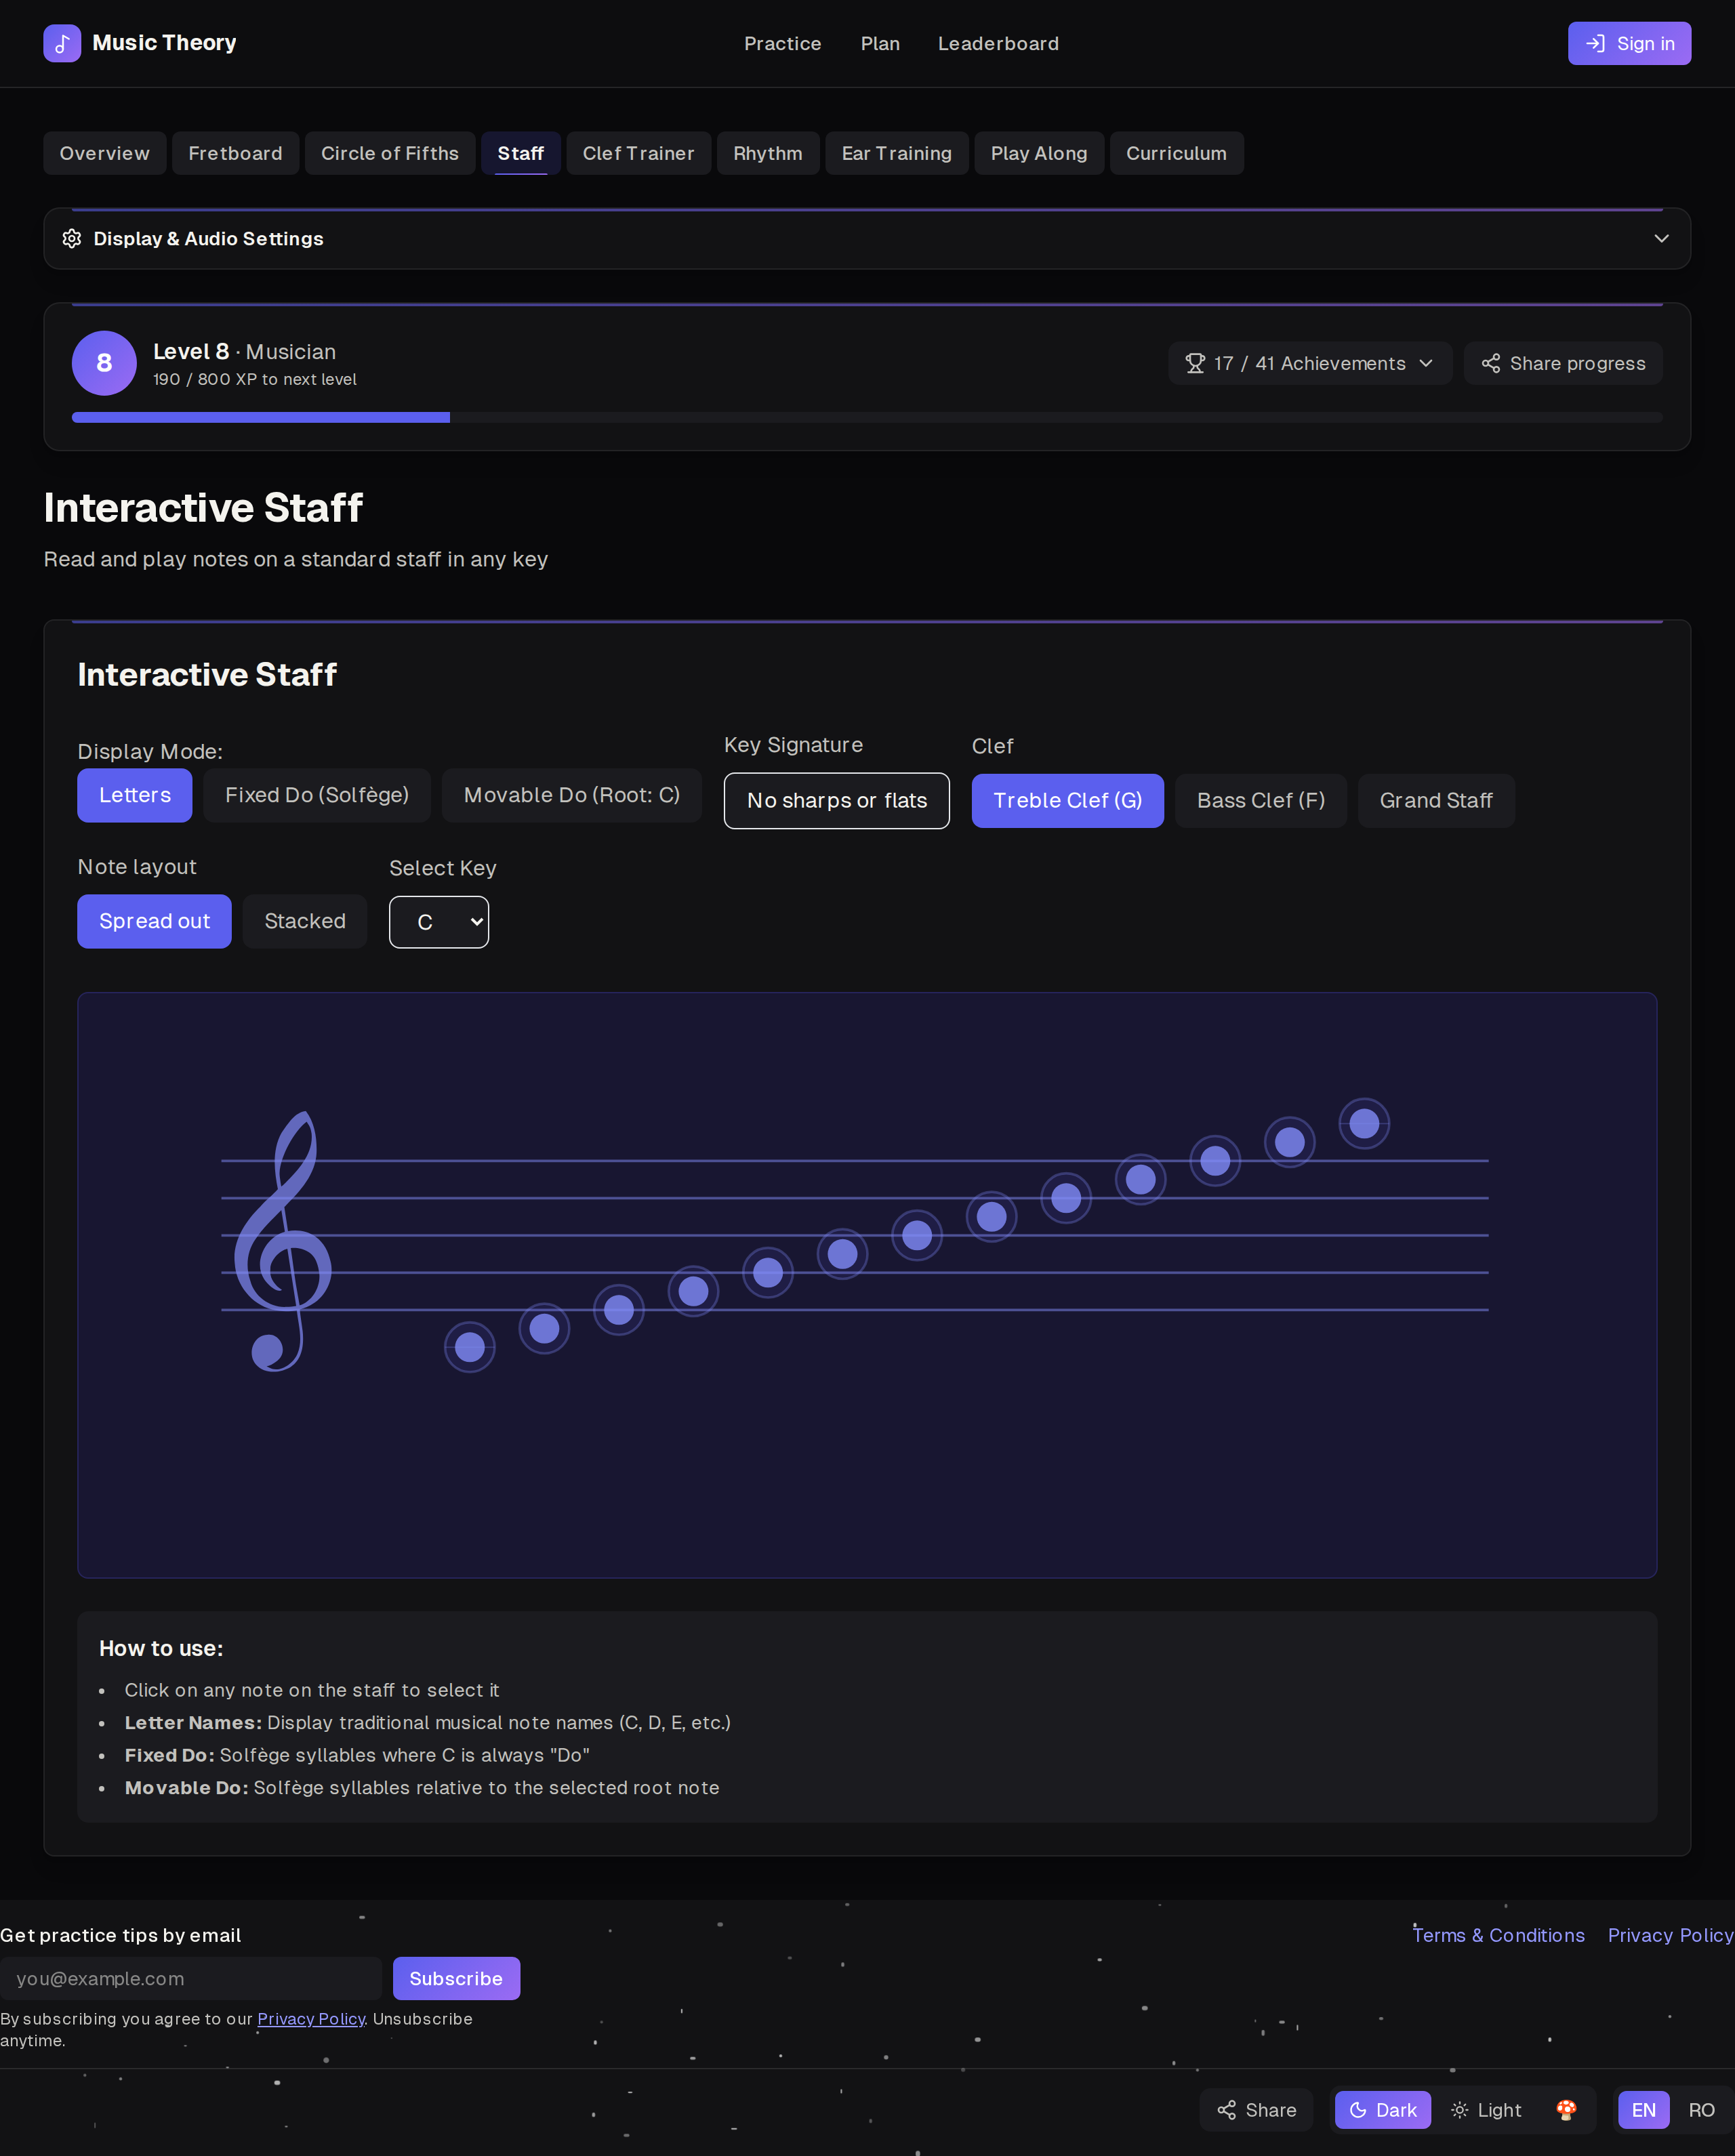Select Spread out note layout
This screenshot has width=1735, height=2156.
[154, 921]
